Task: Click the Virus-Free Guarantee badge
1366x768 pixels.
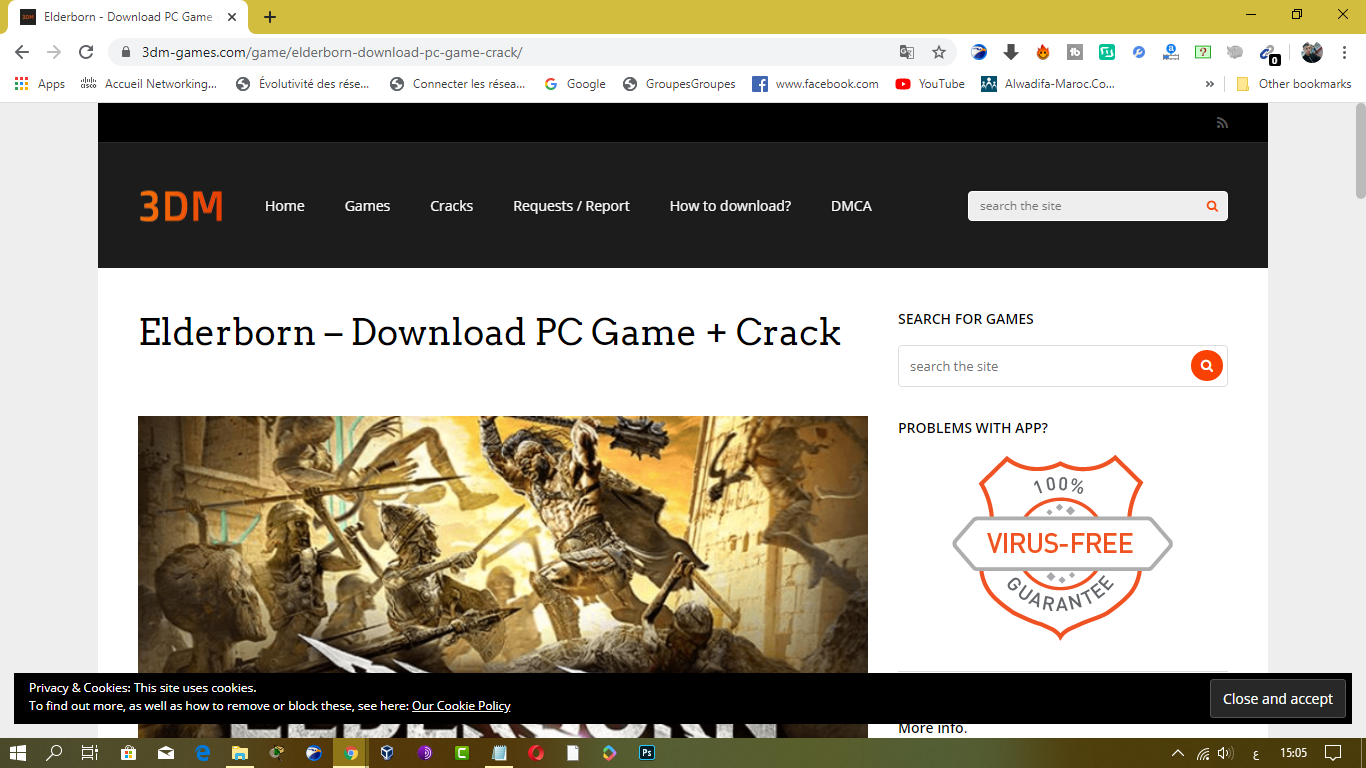Action: pos(1062,546)
